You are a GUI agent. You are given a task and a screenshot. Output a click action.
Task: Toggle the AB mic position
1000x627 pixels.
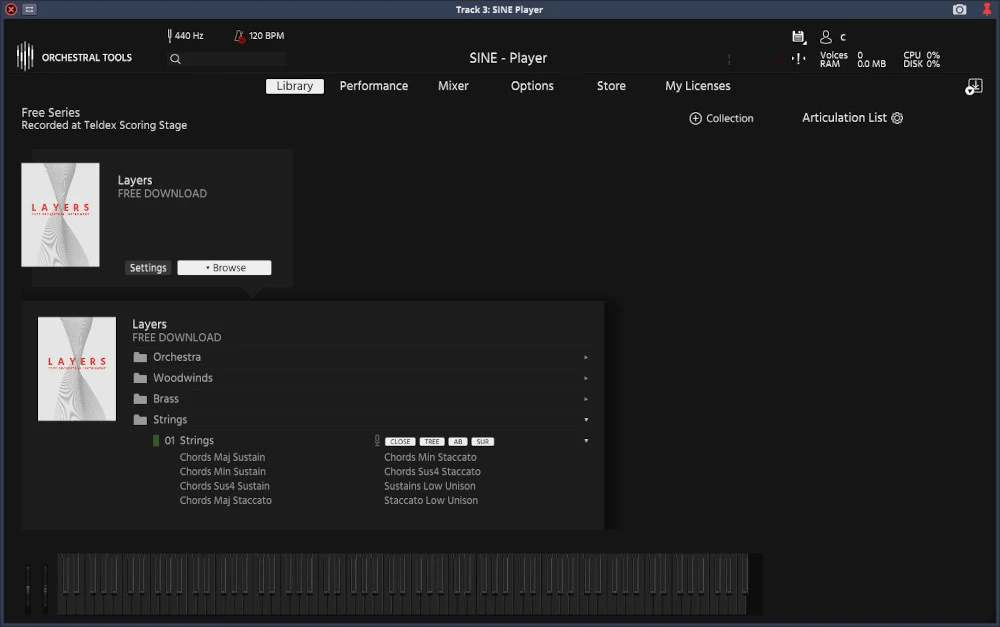click(x=458, y=441)
